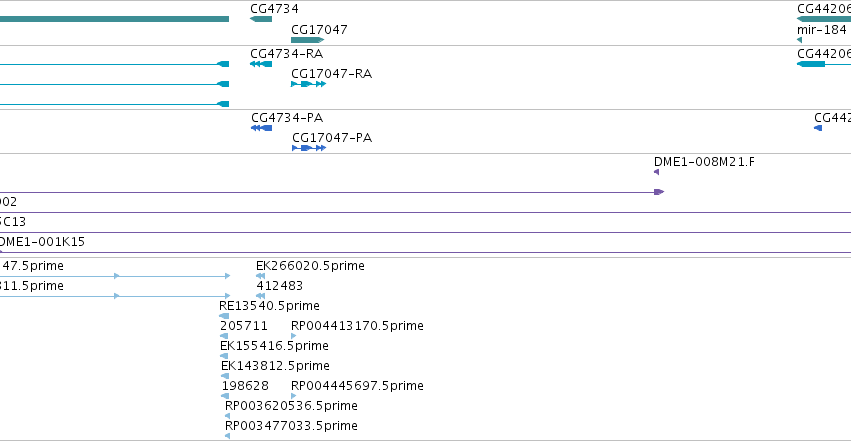Viewport: 851px width, 441px height.
Task: Select the CG17047-PA protein glyph
Action: tap(309, 148)
